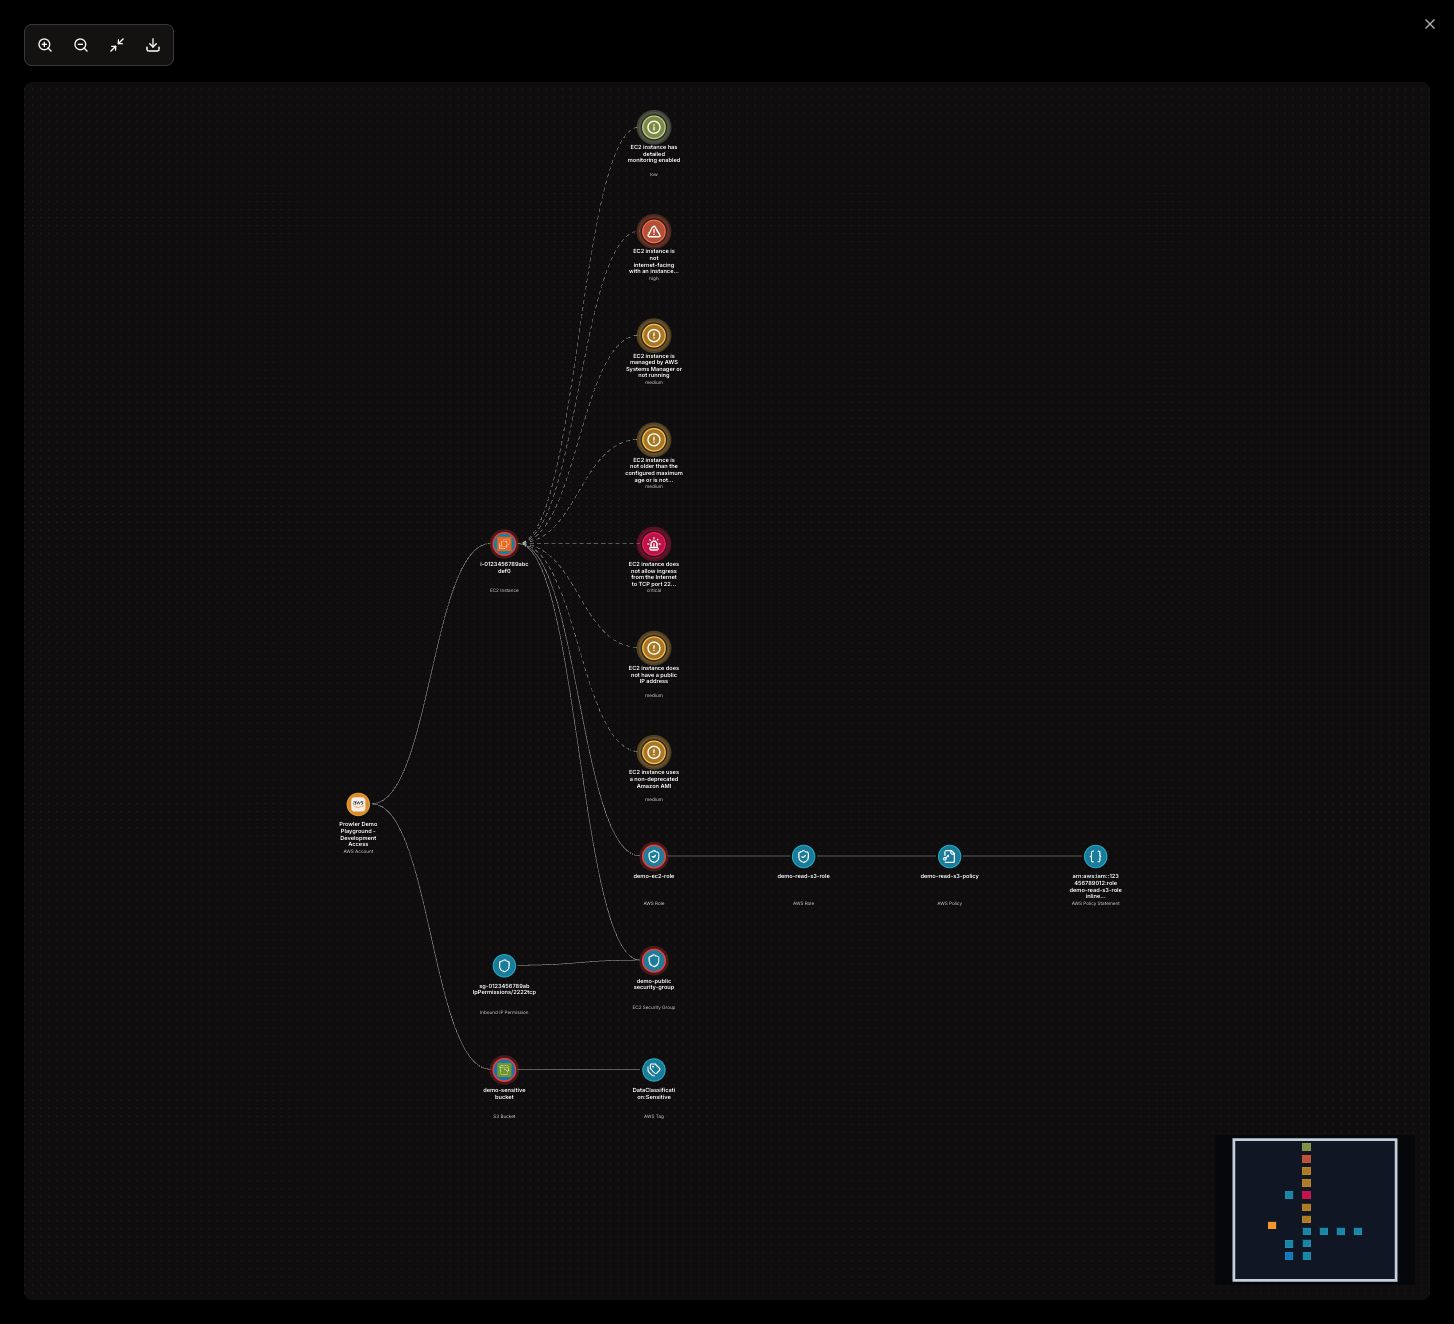Select the Inbound IP Permission sg-0123456789ab node
This screenshot has width=1454, height=1324.
pyautogui.click(x=504, y=965)
